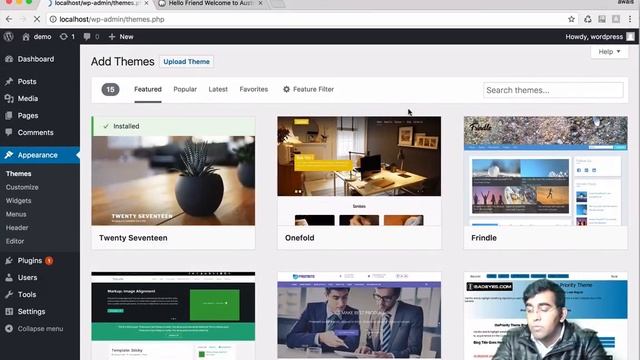Open the Header submenu link
This screenshot has width=640, height=360.
click(x=17, y=227)
